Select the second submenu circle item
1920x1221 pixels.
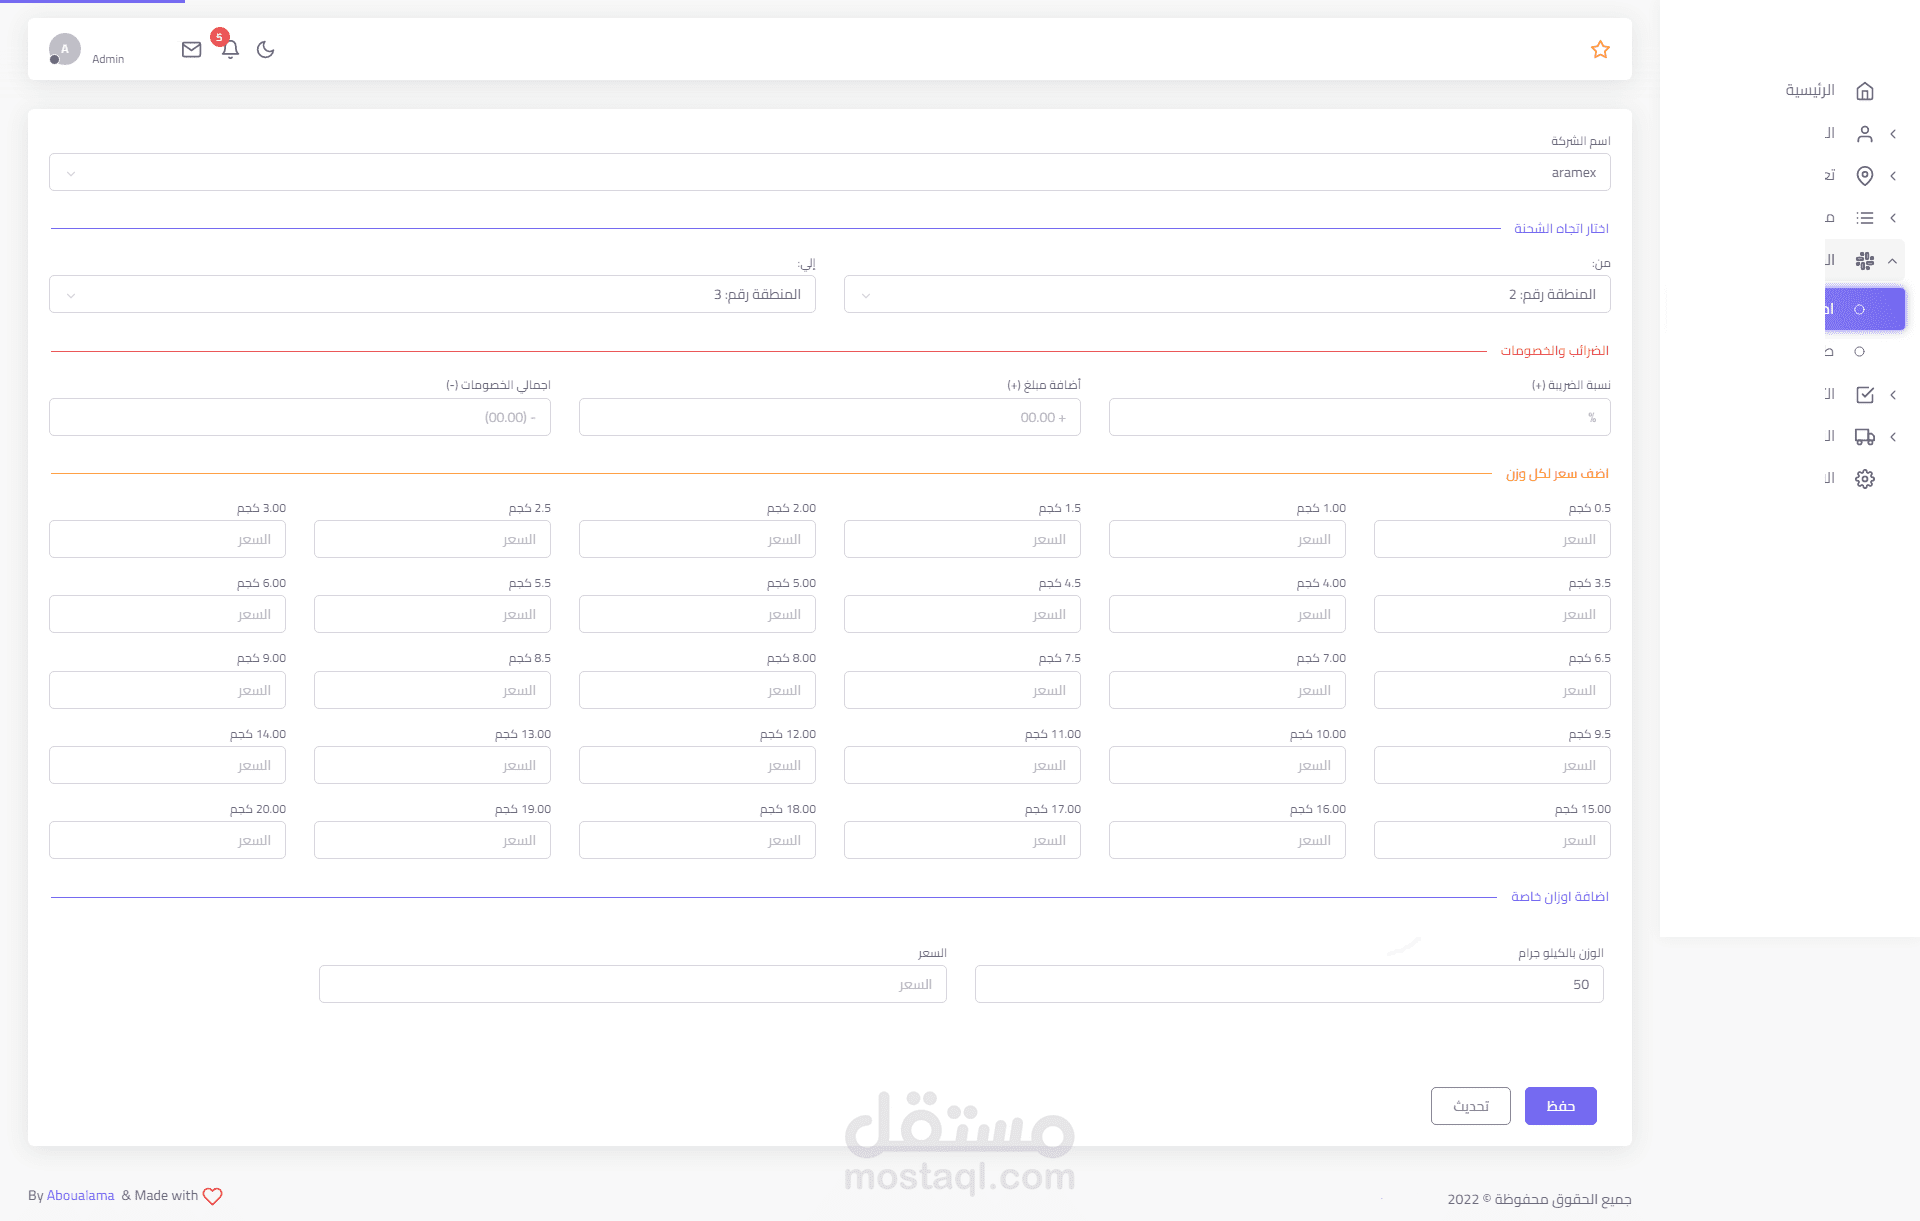[x=1859, y=352]
